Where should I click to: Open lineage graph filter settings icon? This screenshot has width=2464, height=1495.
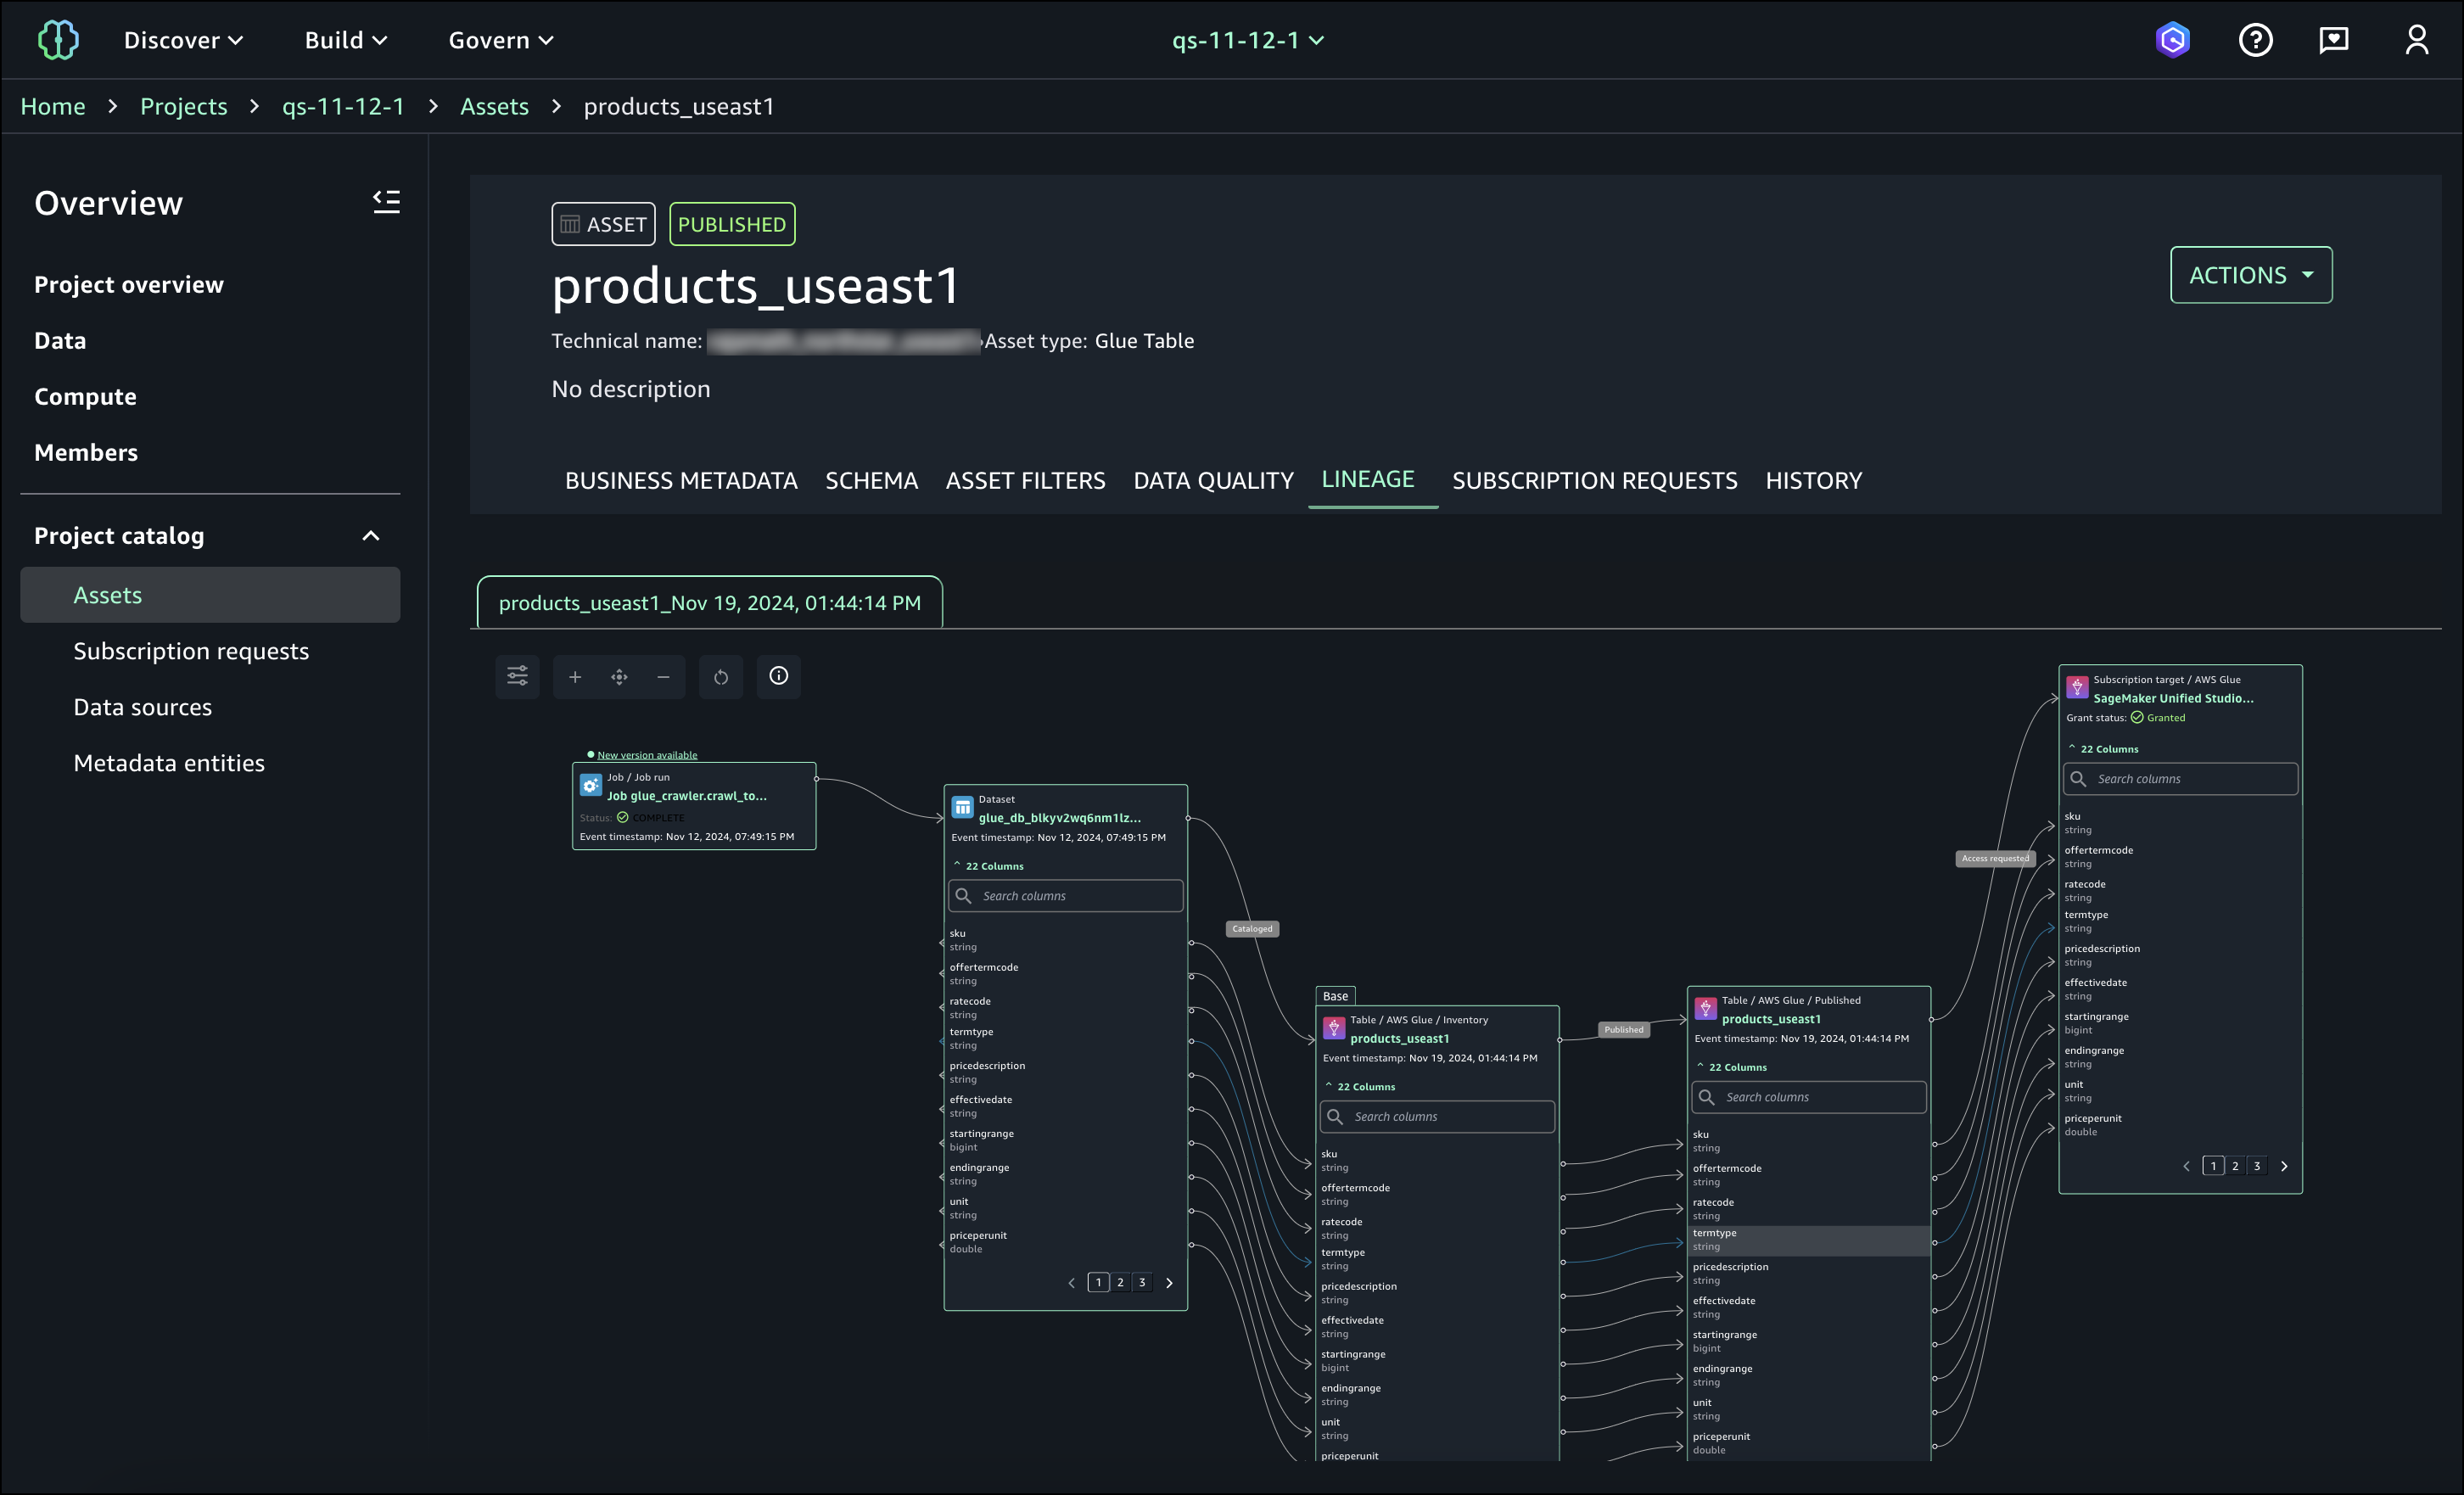point(517,677)
